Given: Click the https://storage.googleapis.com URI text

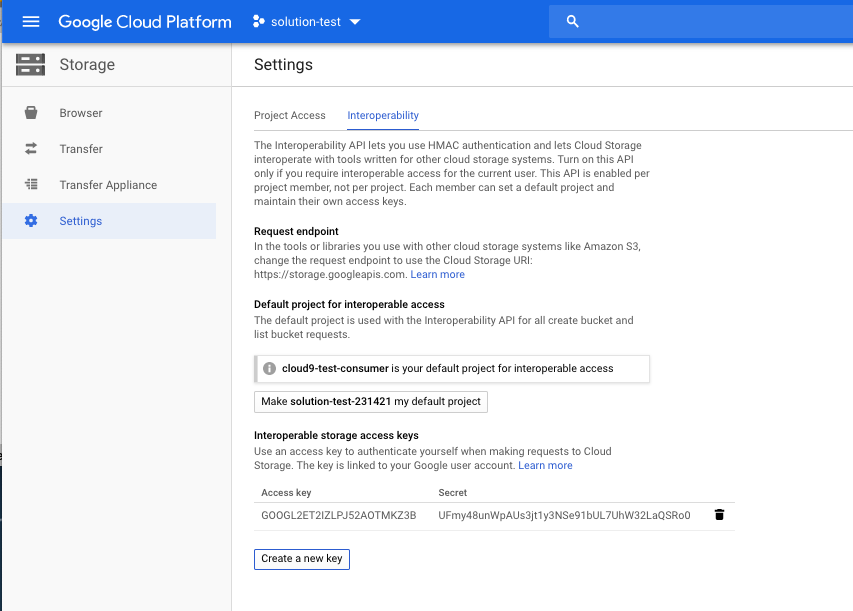Looking at the screenshot, I should 330,274.
